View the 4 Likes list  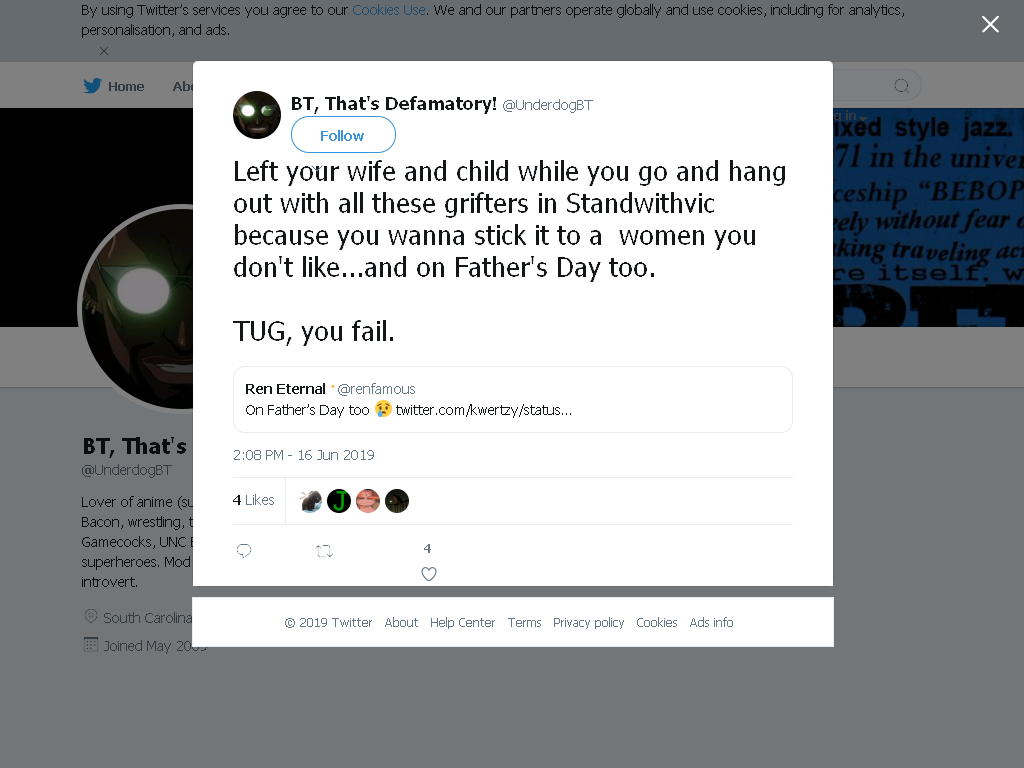point(253,500)
